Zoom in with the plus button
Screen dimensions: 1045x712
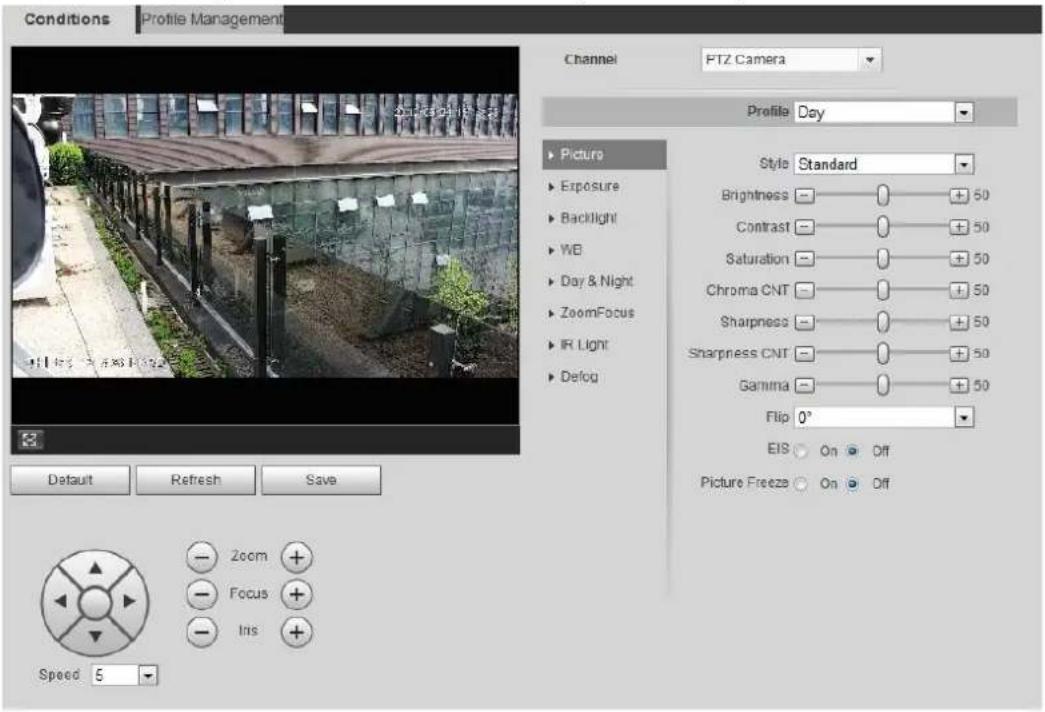tap(297, 557)
